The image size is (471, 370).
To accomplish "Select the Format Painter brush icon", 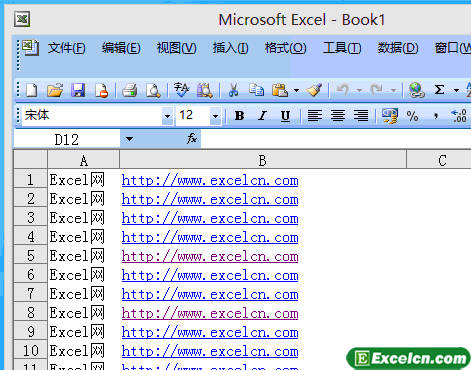I will 314,90.
